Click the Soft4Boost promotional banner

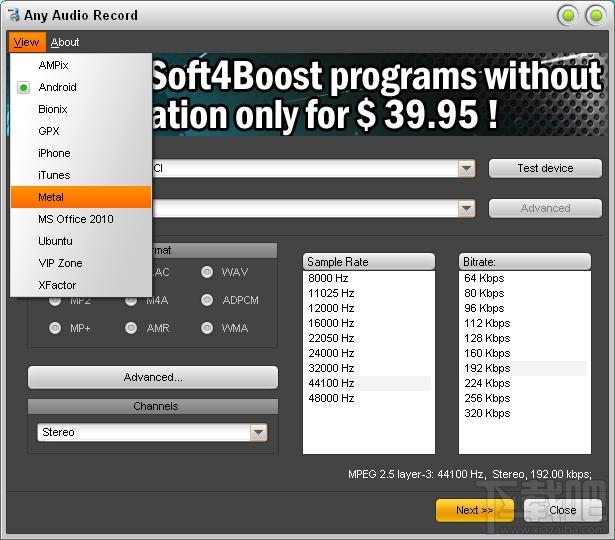click(380, 95)
